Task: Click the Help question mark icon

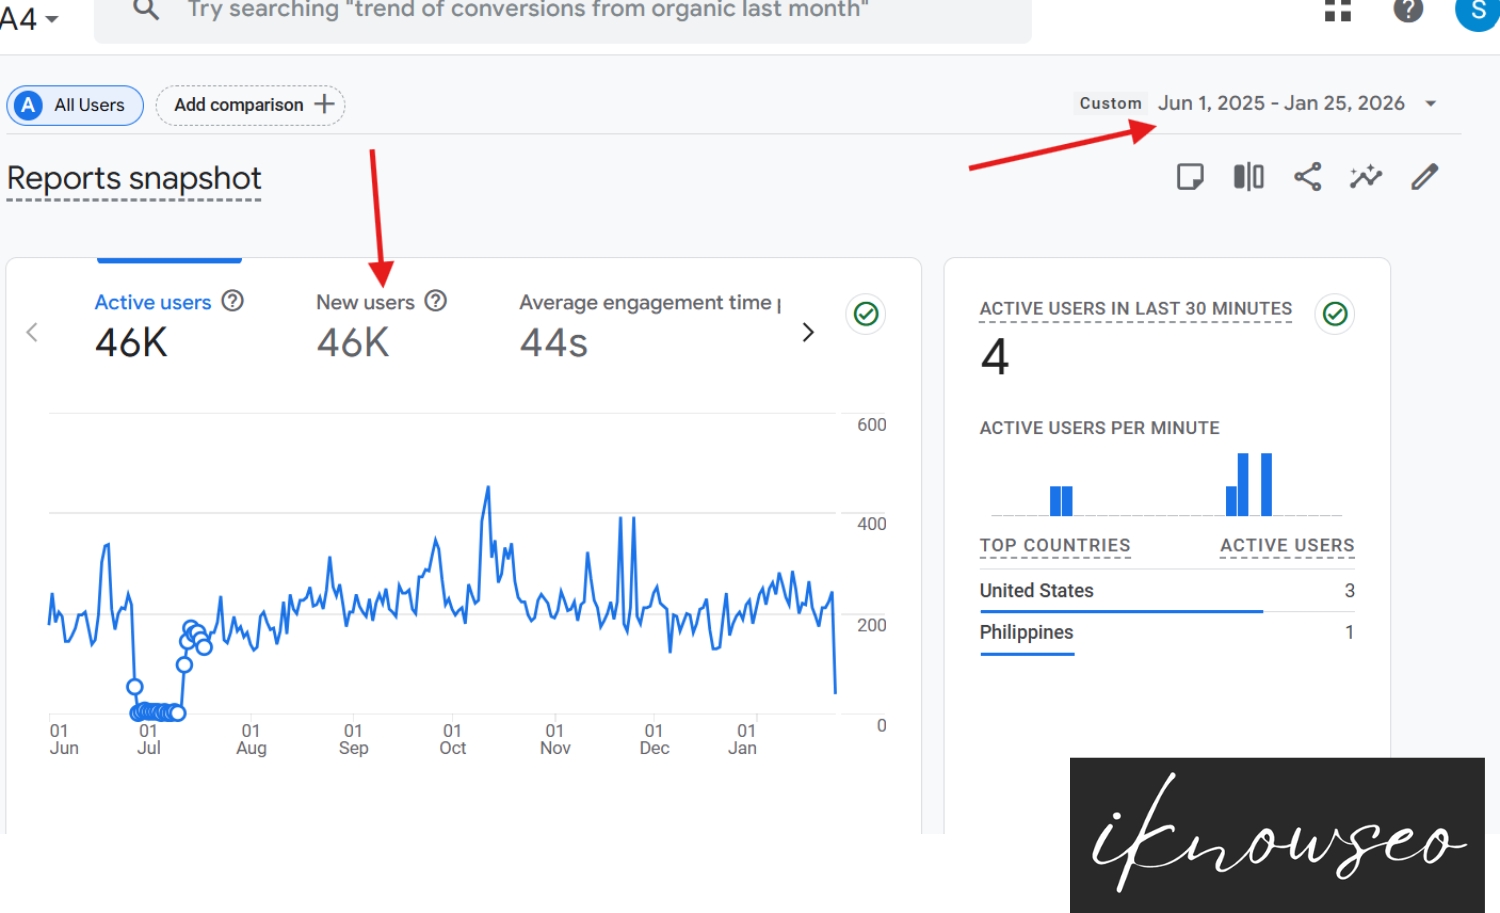Action: point(1408,13)
